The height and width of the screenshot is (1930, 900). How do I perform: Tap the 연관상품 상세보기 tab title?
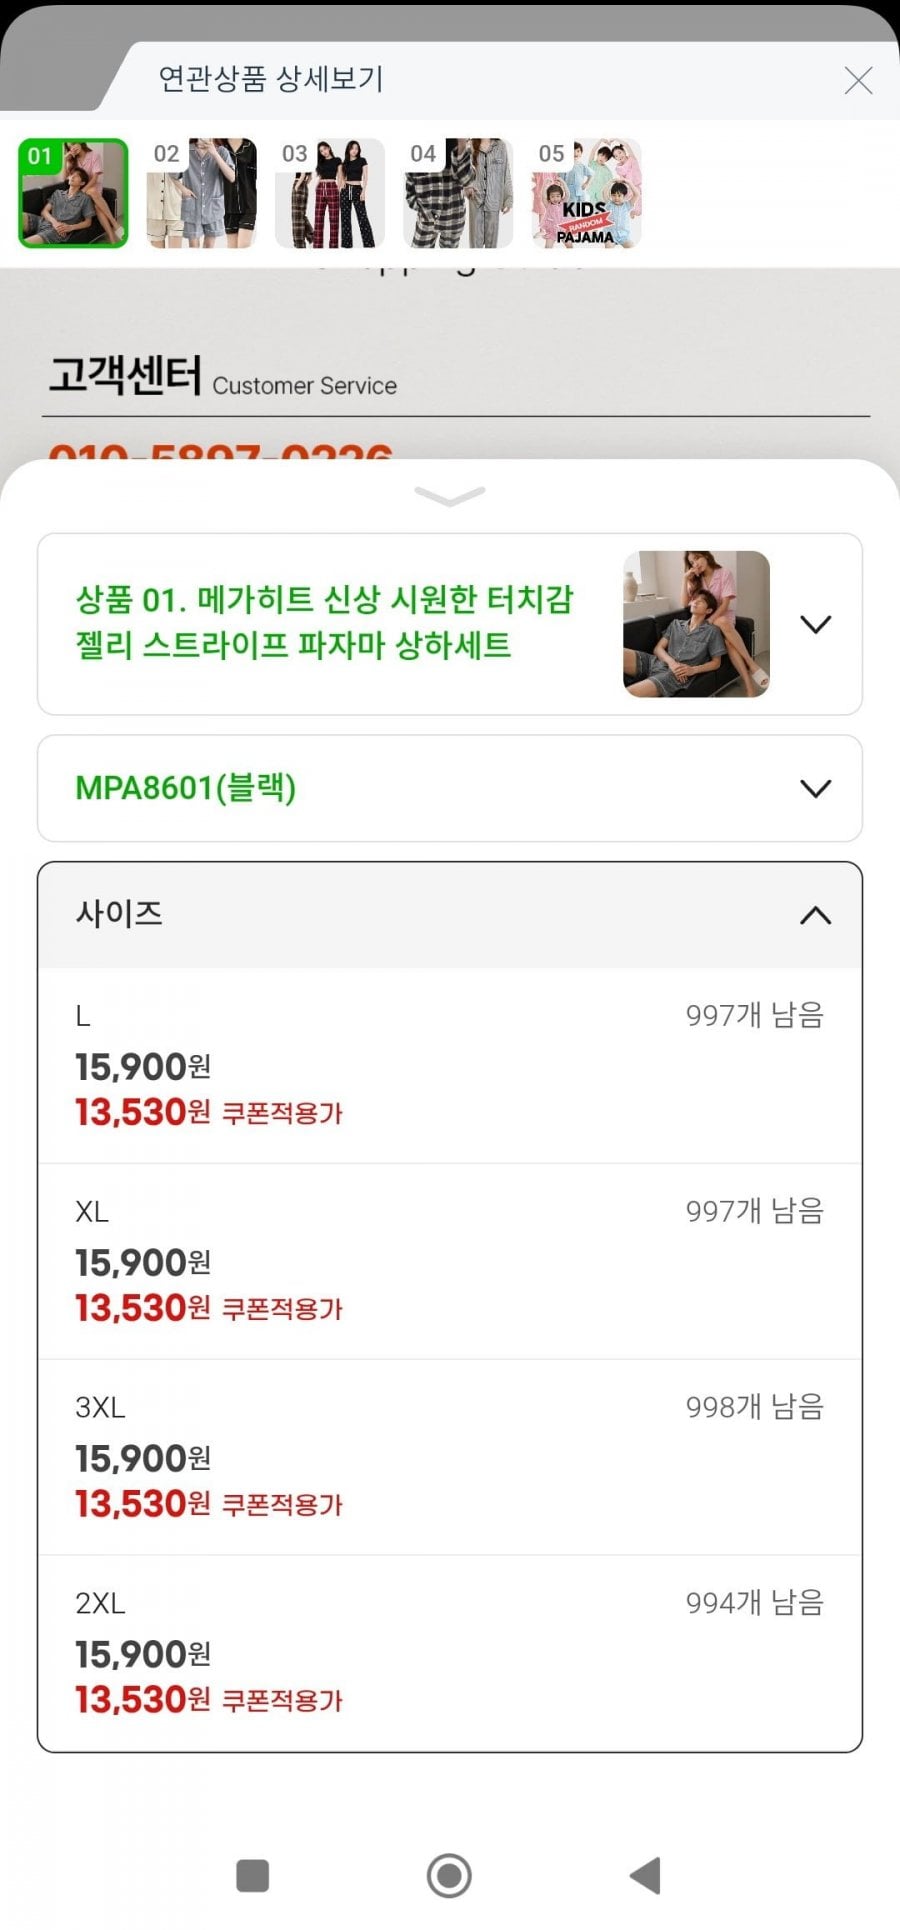[271, 79]
